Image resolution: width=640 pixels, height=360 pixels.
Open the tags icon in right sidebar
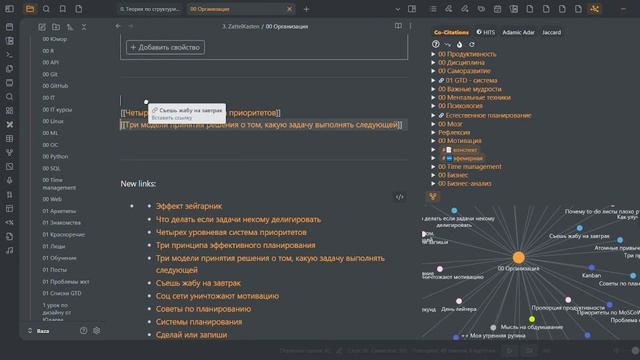tap(481, 9)
